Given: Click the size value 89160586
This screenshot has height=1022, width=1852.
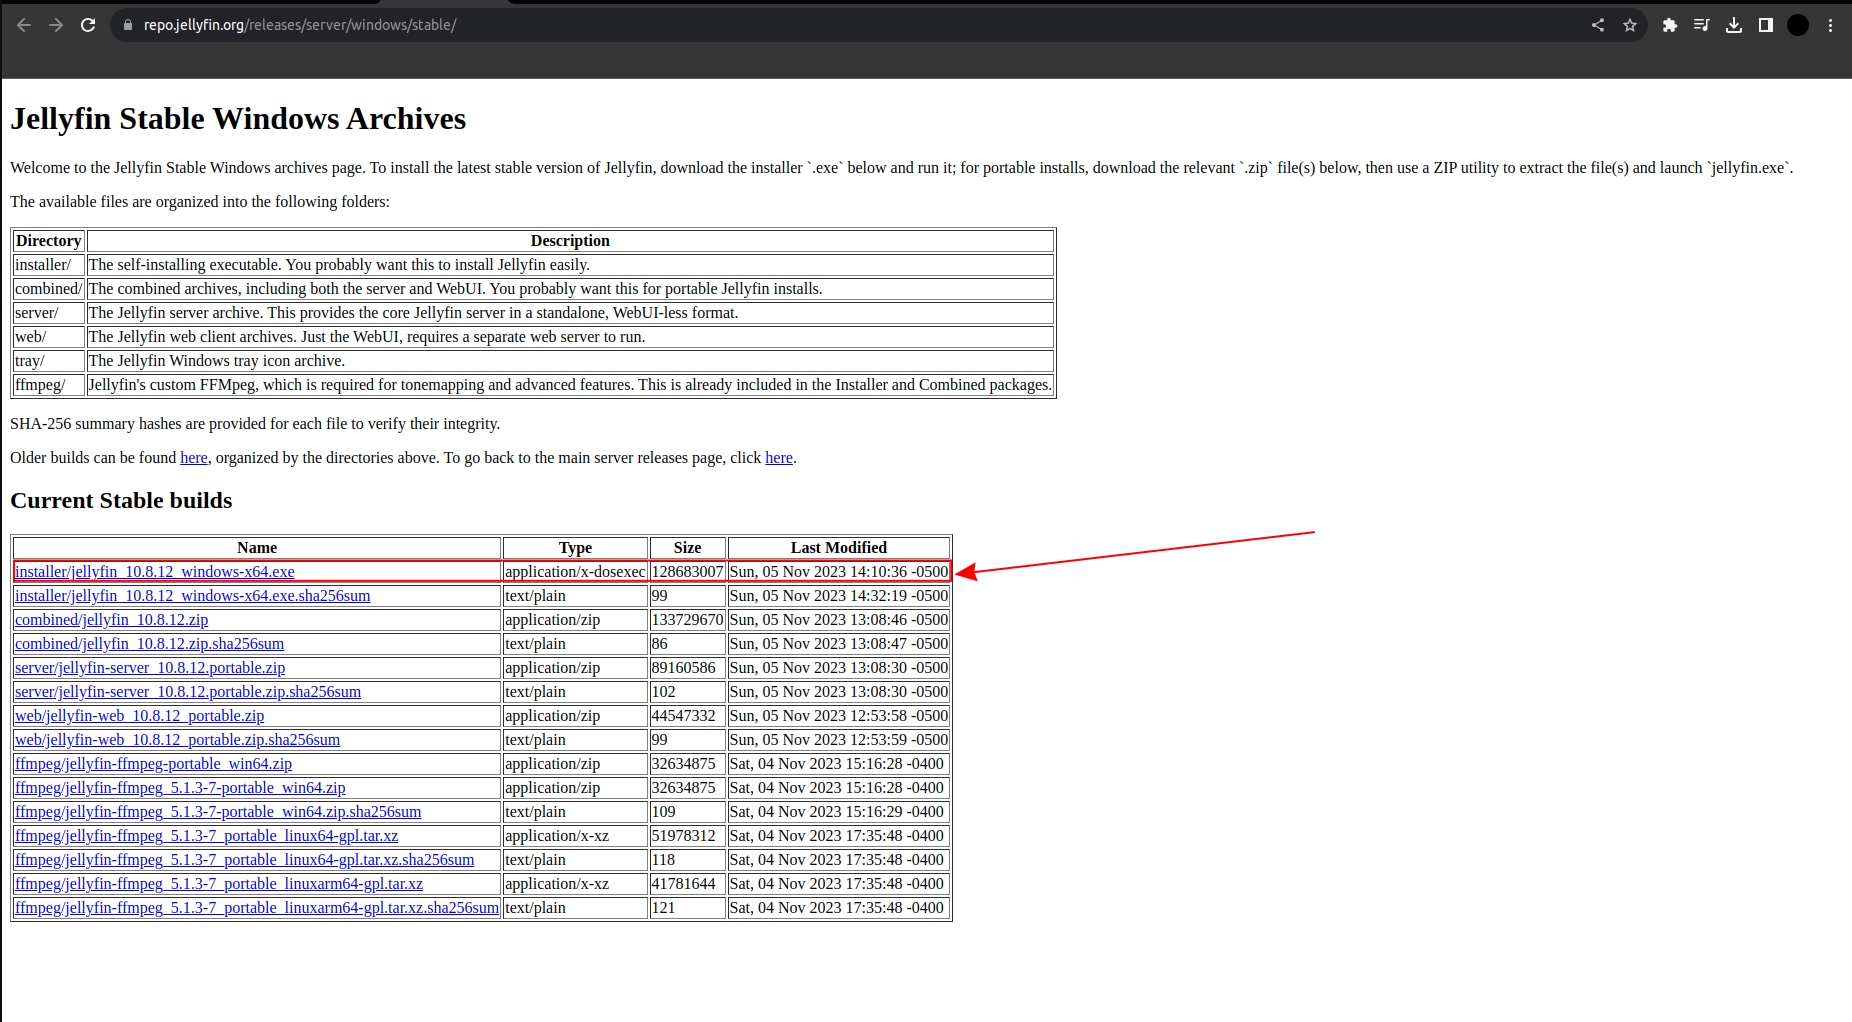Looking at the screenshot, I should tap(687, 668).
